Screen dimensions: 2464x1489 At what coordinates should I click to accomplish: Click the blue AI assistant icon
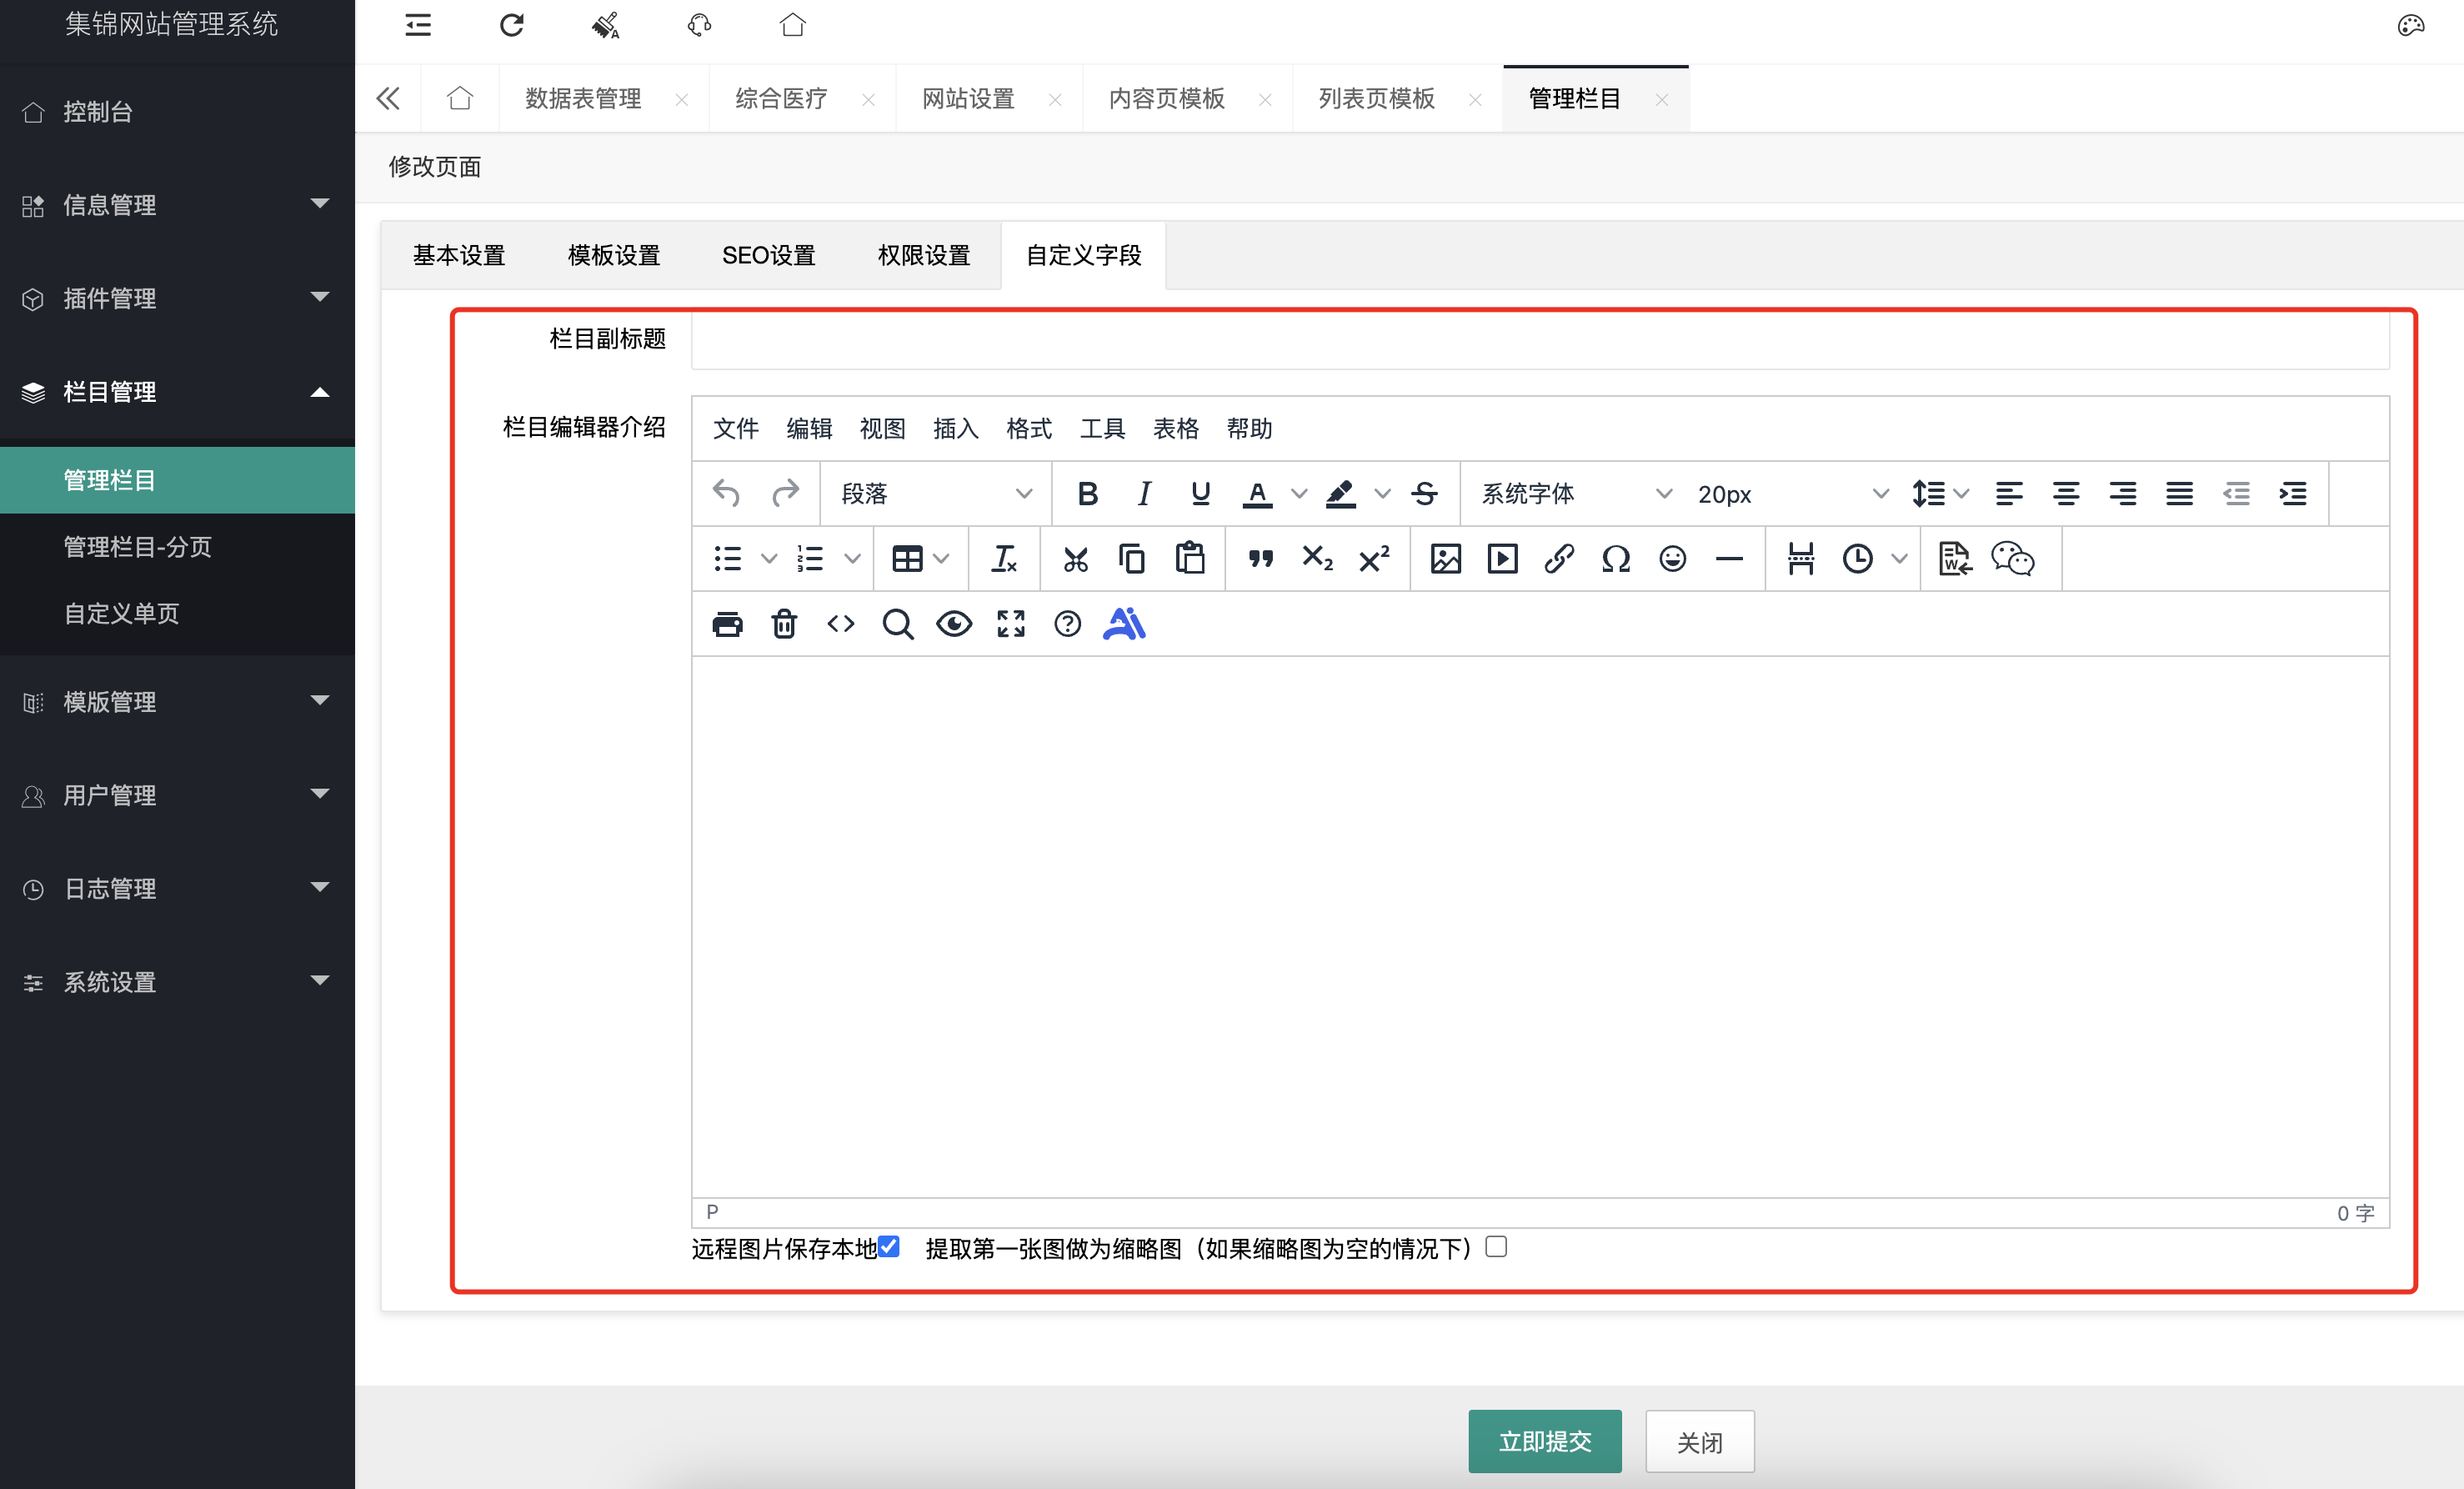[1124, 623]
